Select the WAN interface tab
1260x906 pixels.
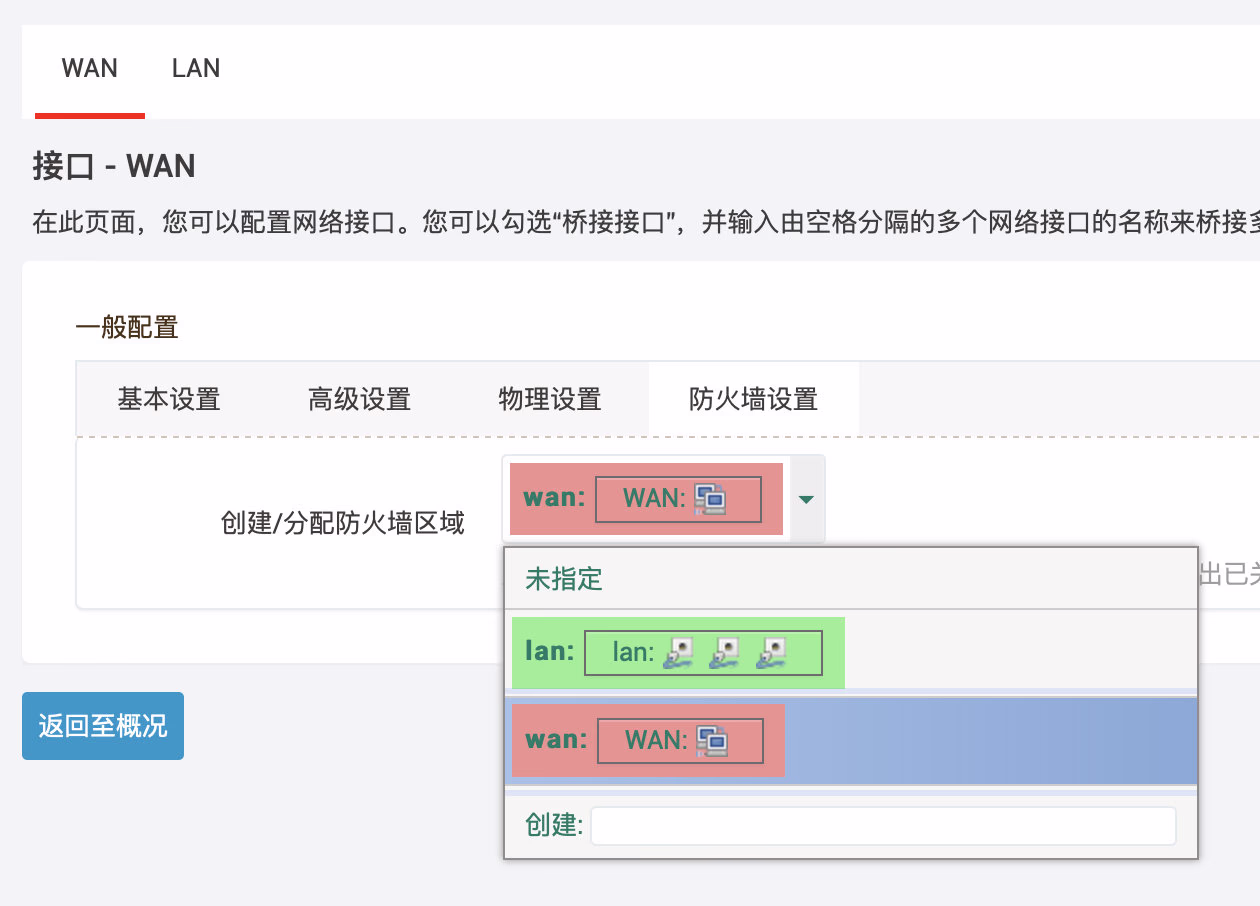89,69
